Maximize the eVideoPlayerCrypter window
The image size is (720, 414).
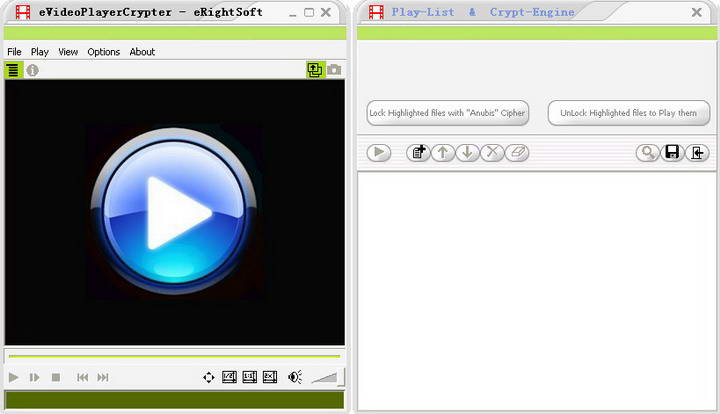(x=309, y=13)
